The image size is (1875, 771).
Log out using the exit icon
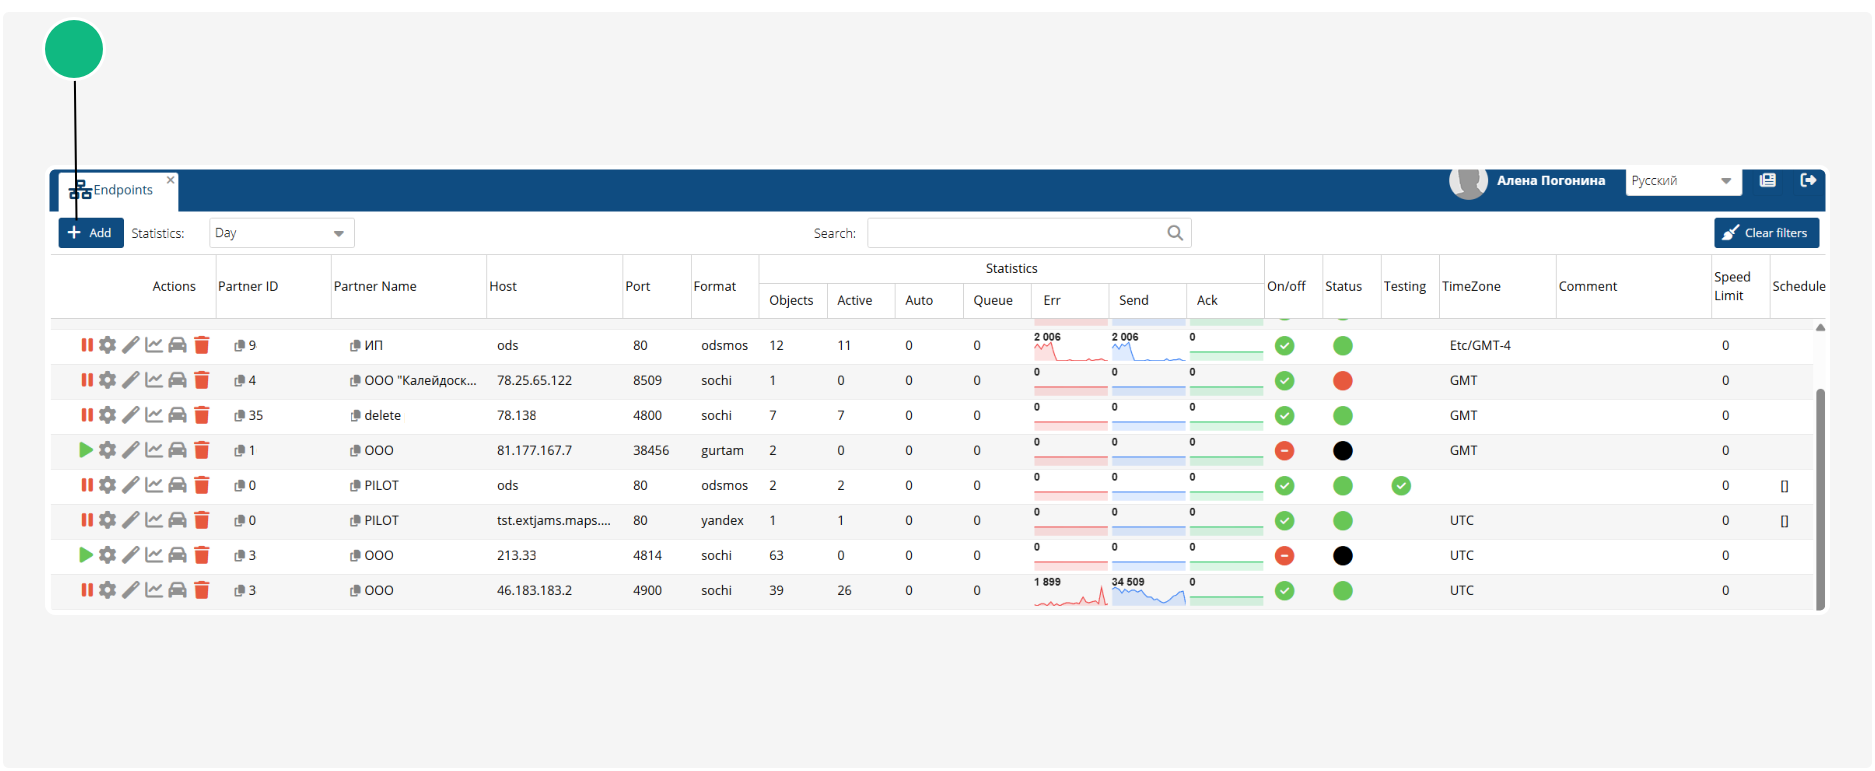coord(1808,180)
